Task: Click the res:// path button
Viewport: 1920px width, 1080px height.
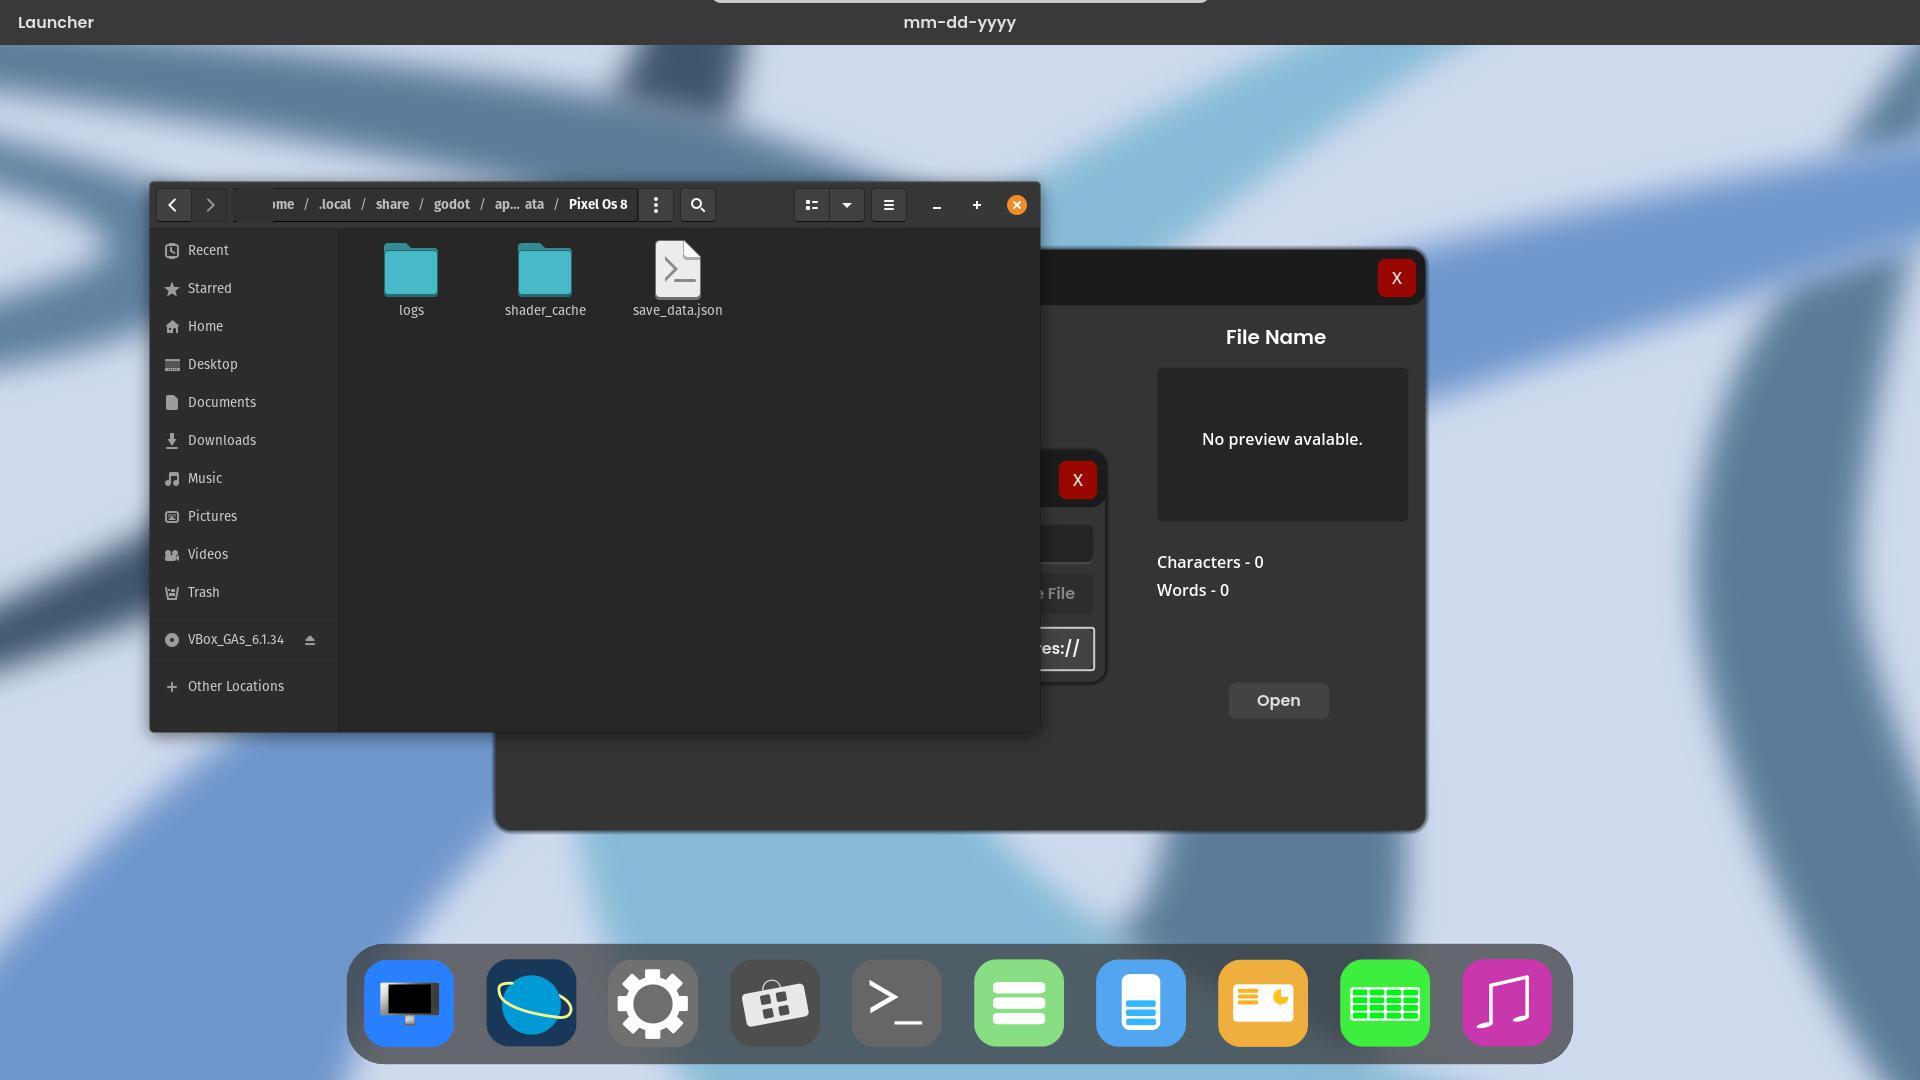Action: [x=1067, y=649]
